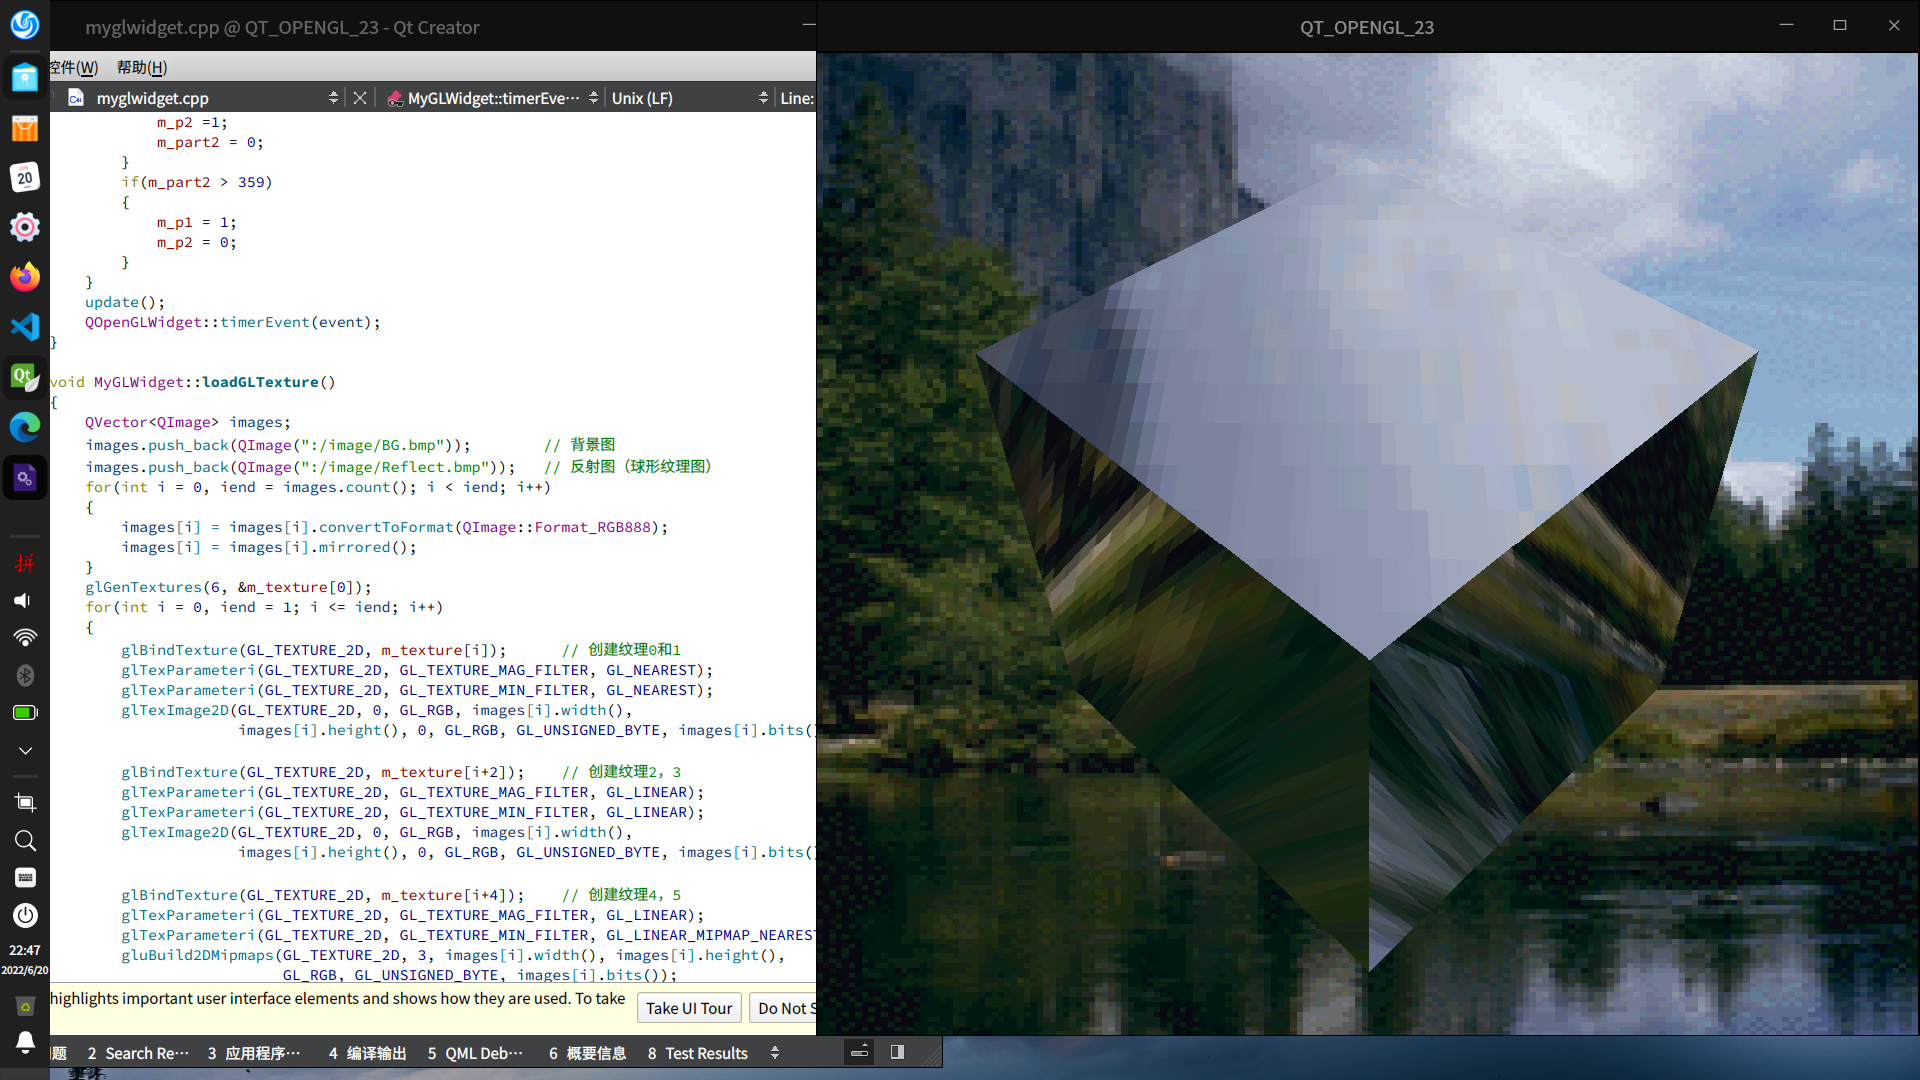
Task: Open Firefox from the dock
Action: click(x=25, y=277)
